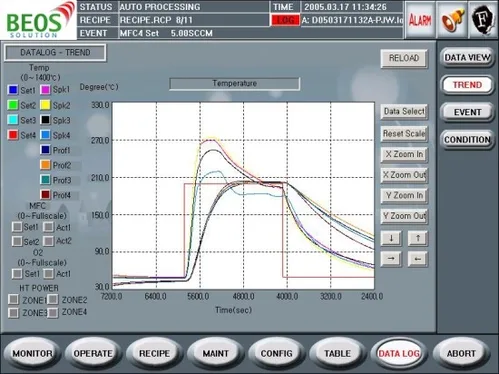The image size is (499, 374).
Task: Click 'MFC4 Set 5.00SCCM' event text
Action: pyautogui.click(x=166, y=33)
